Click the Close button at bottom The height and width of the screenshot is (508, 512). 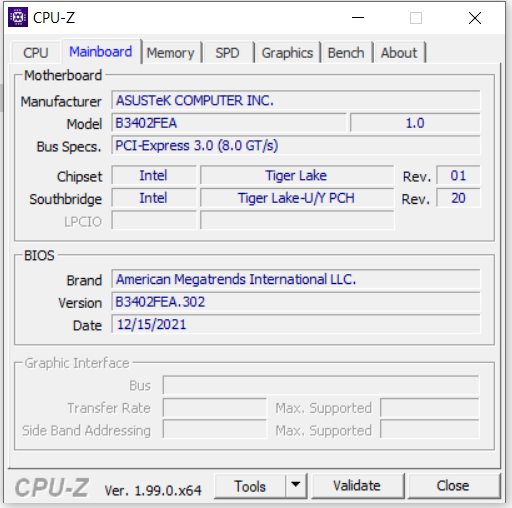[x=453, y=485]
